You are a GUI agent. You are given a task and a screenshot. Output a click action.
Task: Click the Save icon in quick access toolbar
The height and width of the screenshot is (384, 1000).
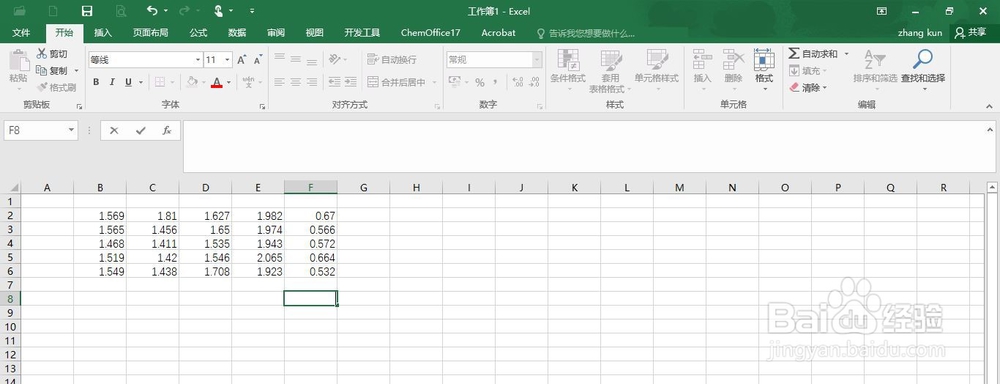point(87,11)
